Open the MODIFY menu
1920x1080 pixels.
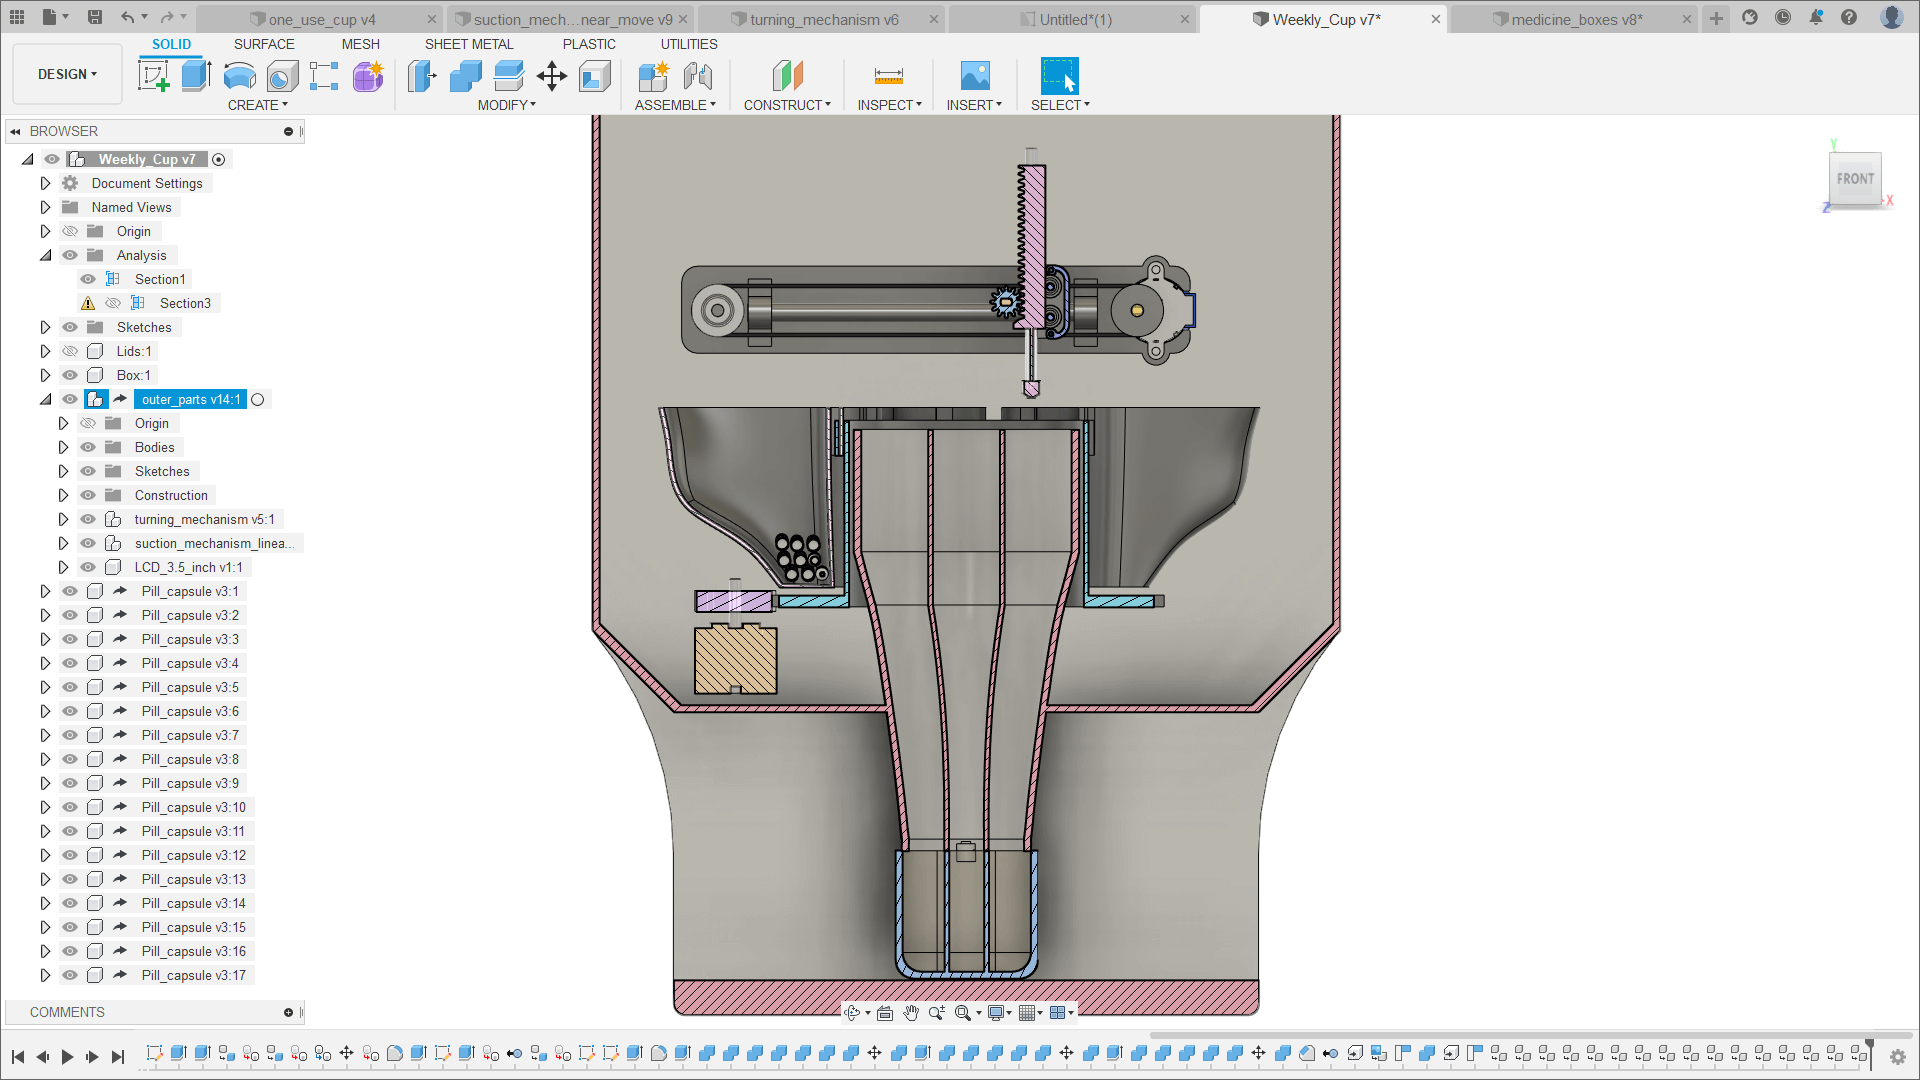506,105
